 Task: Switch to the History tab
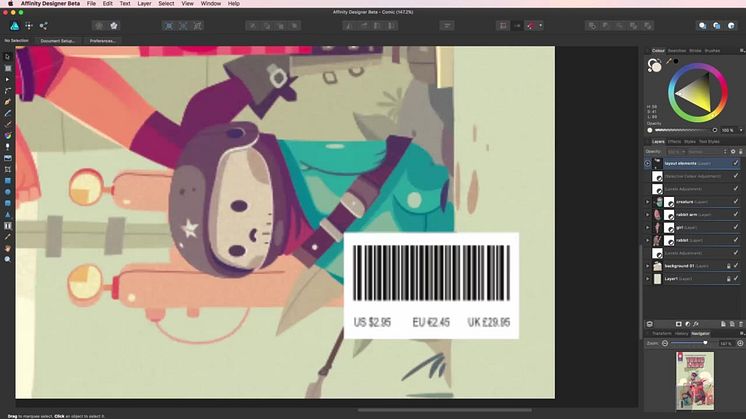coord(681,333)
